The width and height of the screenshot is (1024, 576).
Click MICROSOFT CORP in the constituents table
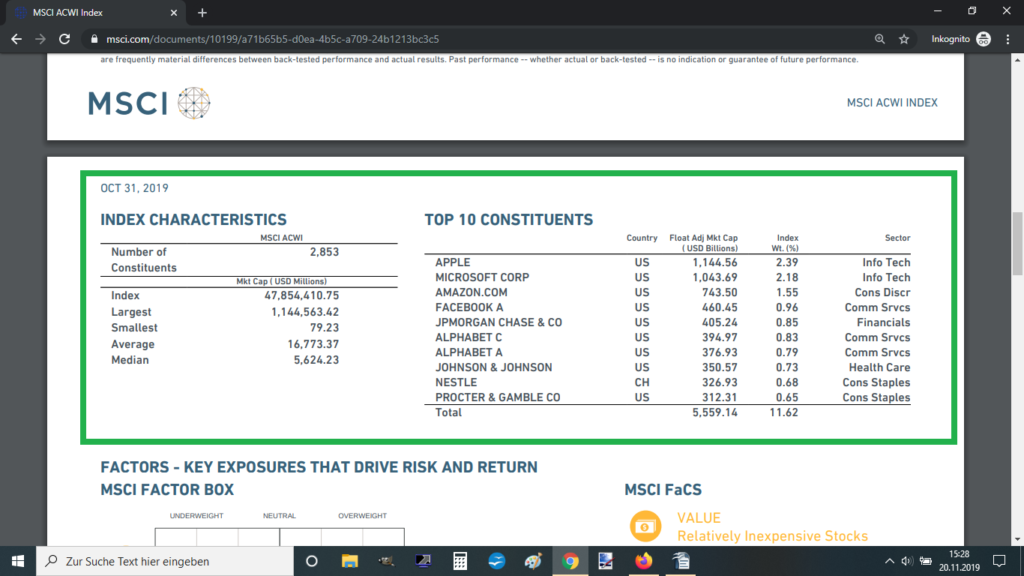(482, 278)
